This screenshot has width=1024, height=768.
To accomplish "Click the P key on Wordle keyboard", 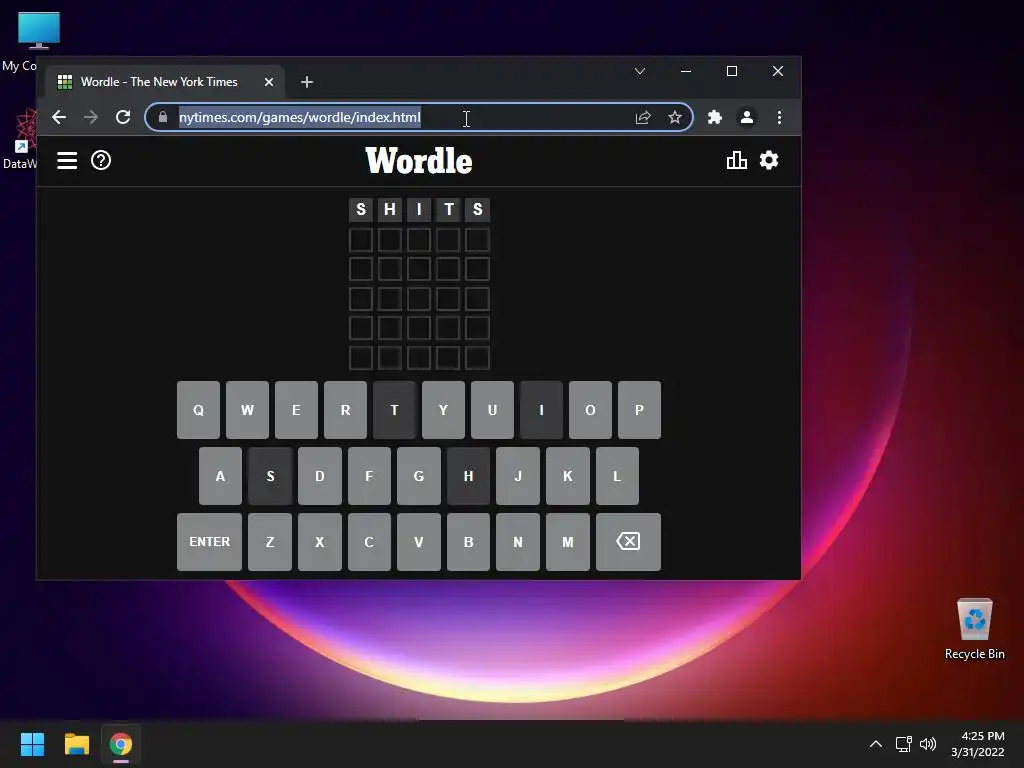I will click(639, 410).
